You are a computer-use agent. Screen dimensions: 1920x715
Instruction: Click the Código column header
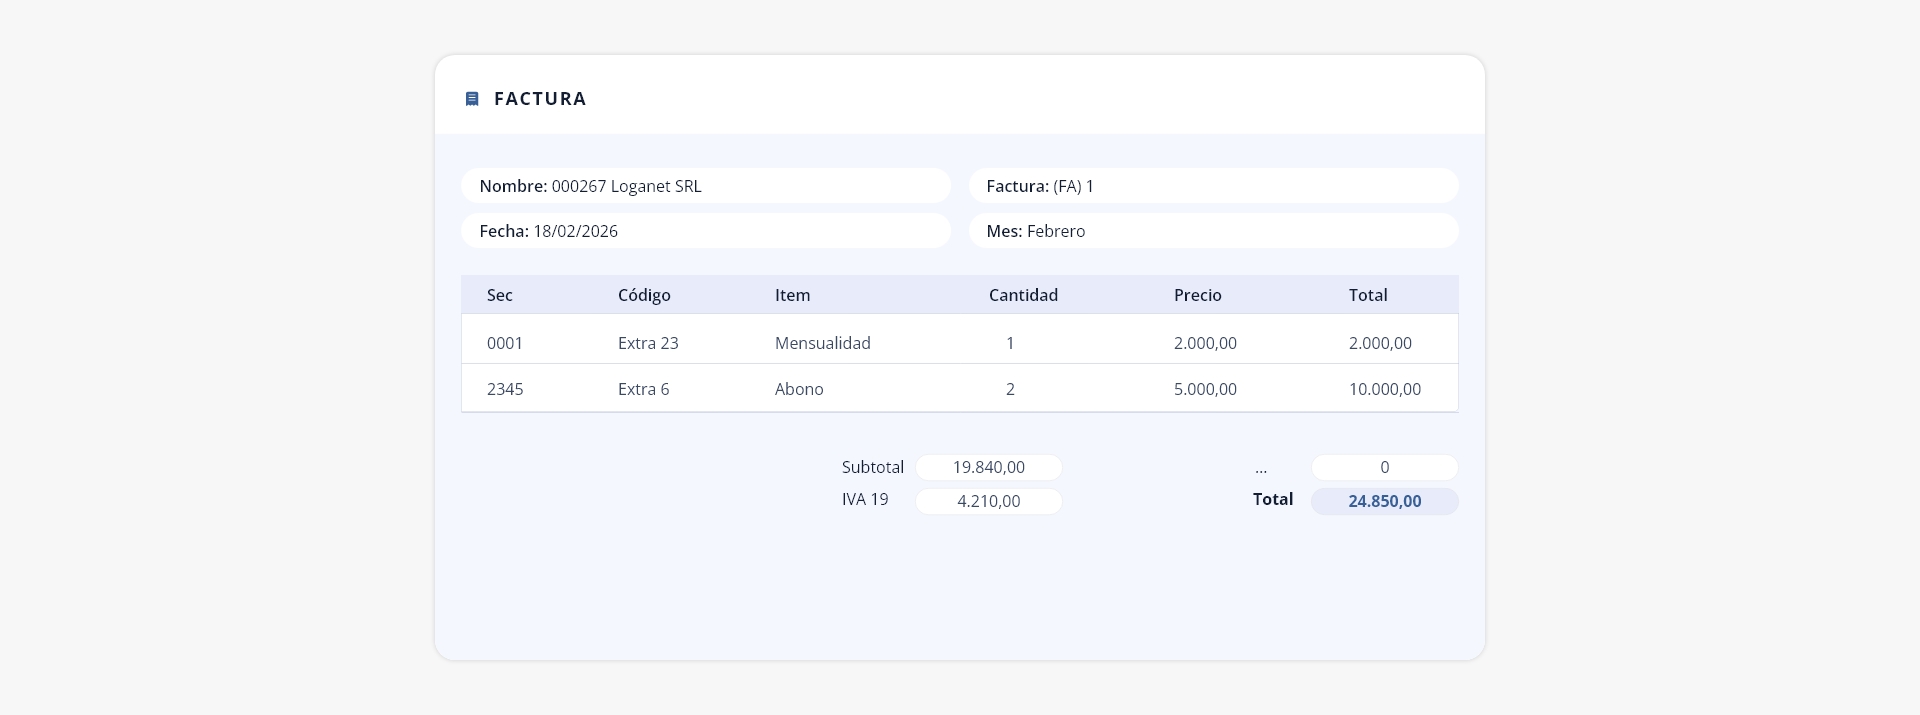[644, 295]
